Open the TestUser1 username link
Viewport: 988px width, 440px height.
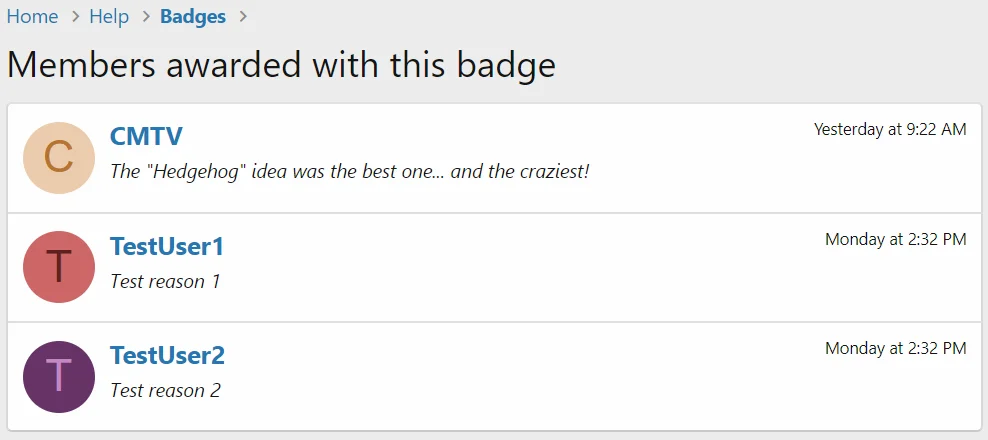167,246
